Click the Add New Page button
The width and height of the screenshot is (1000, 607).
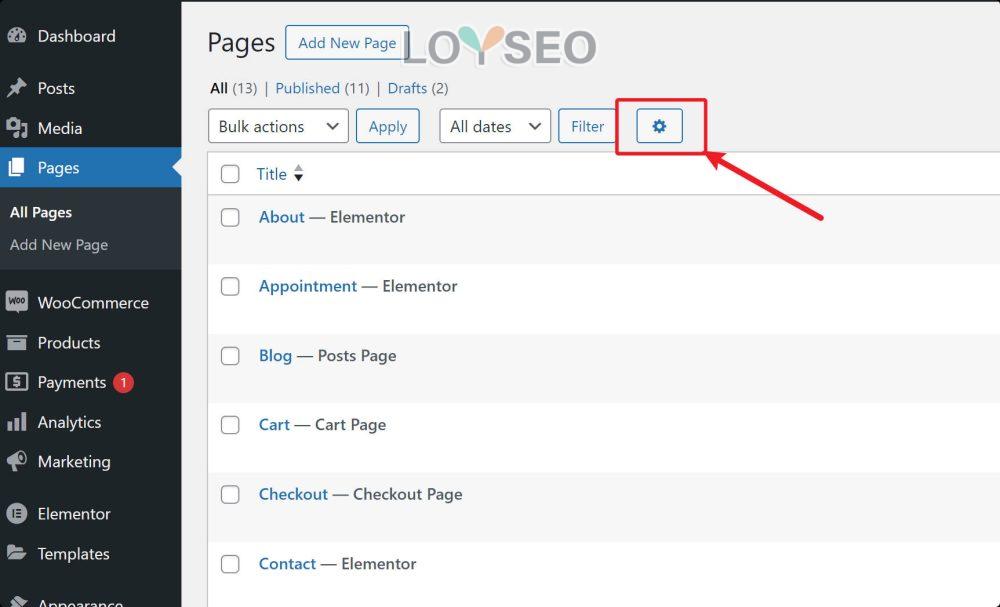(347, 43)
